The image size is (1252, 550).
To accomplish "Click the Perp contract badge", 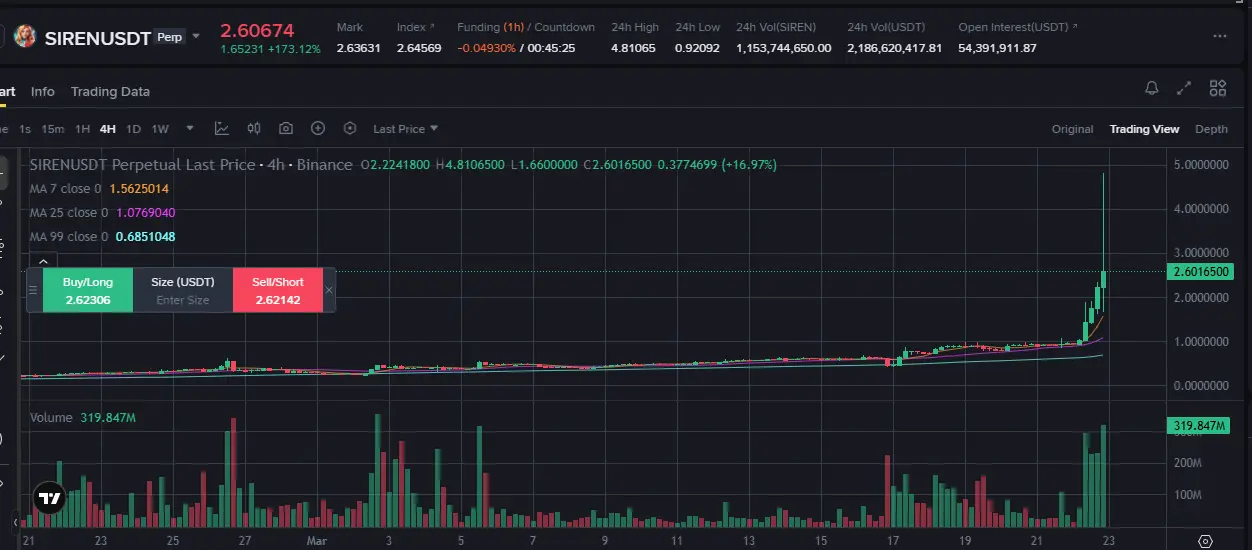I will 171,37.
